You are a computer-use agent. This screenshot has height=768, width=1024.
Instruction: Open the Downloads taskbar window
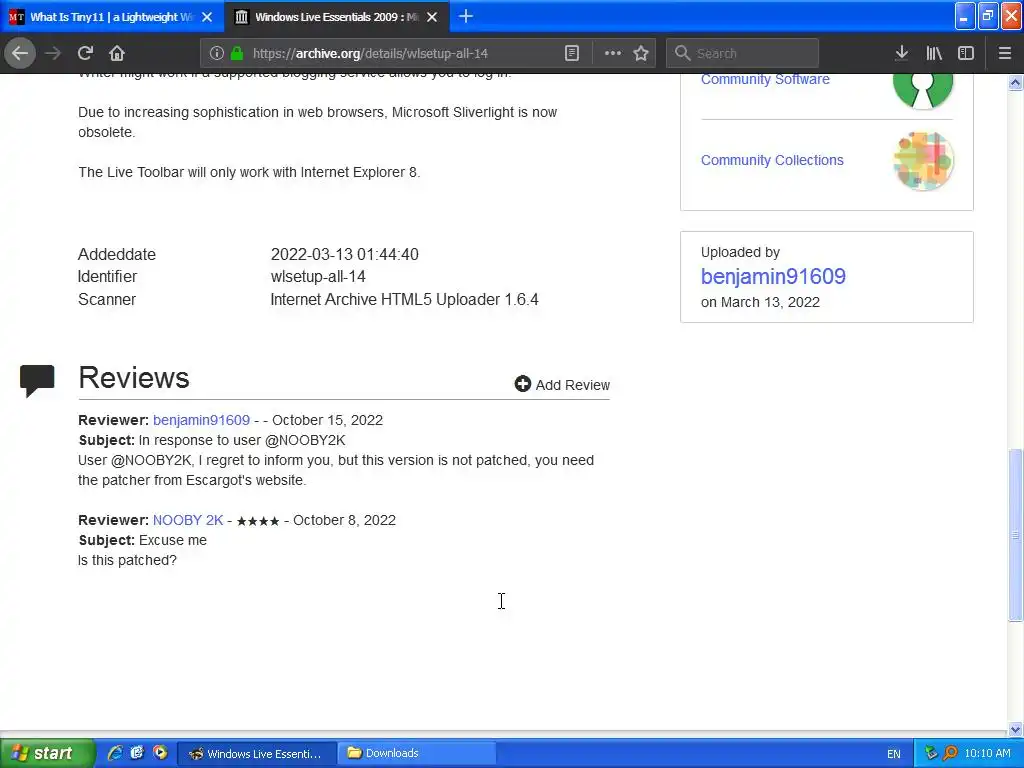[x=417, y=754]
